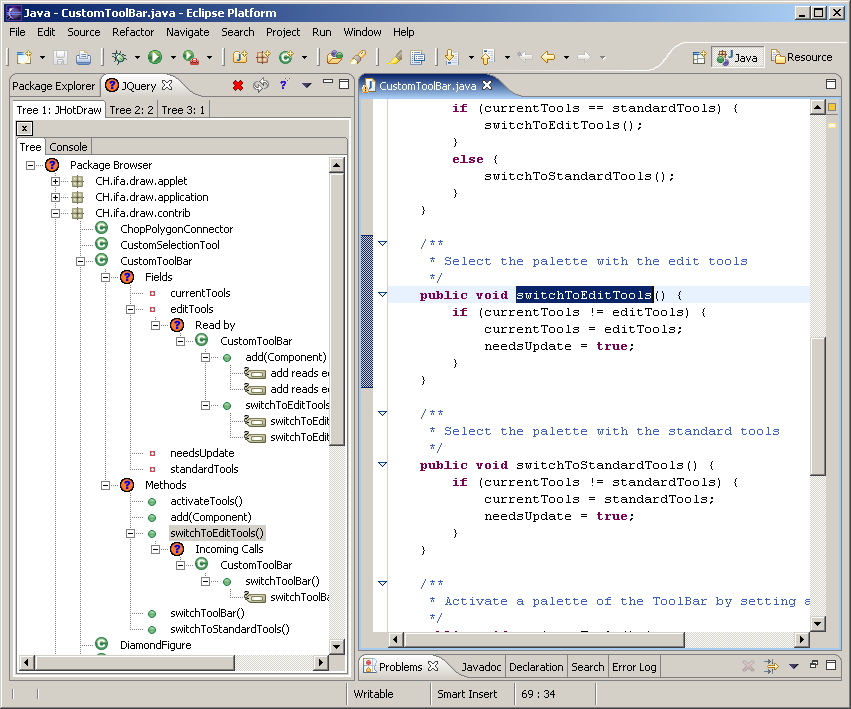Viewport: 851px width, 709px height.
Task: Open the Navigate menu
Action: [187, 32]
